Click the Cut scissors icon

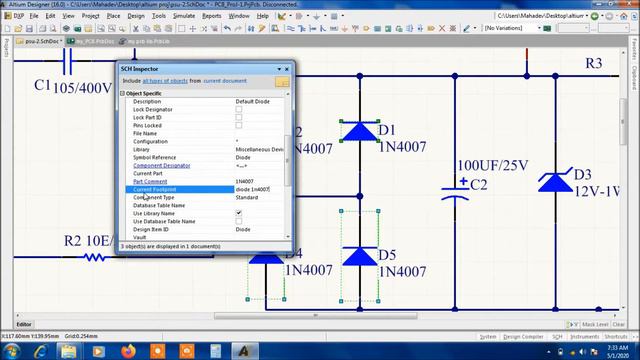[x=136, y=29]
